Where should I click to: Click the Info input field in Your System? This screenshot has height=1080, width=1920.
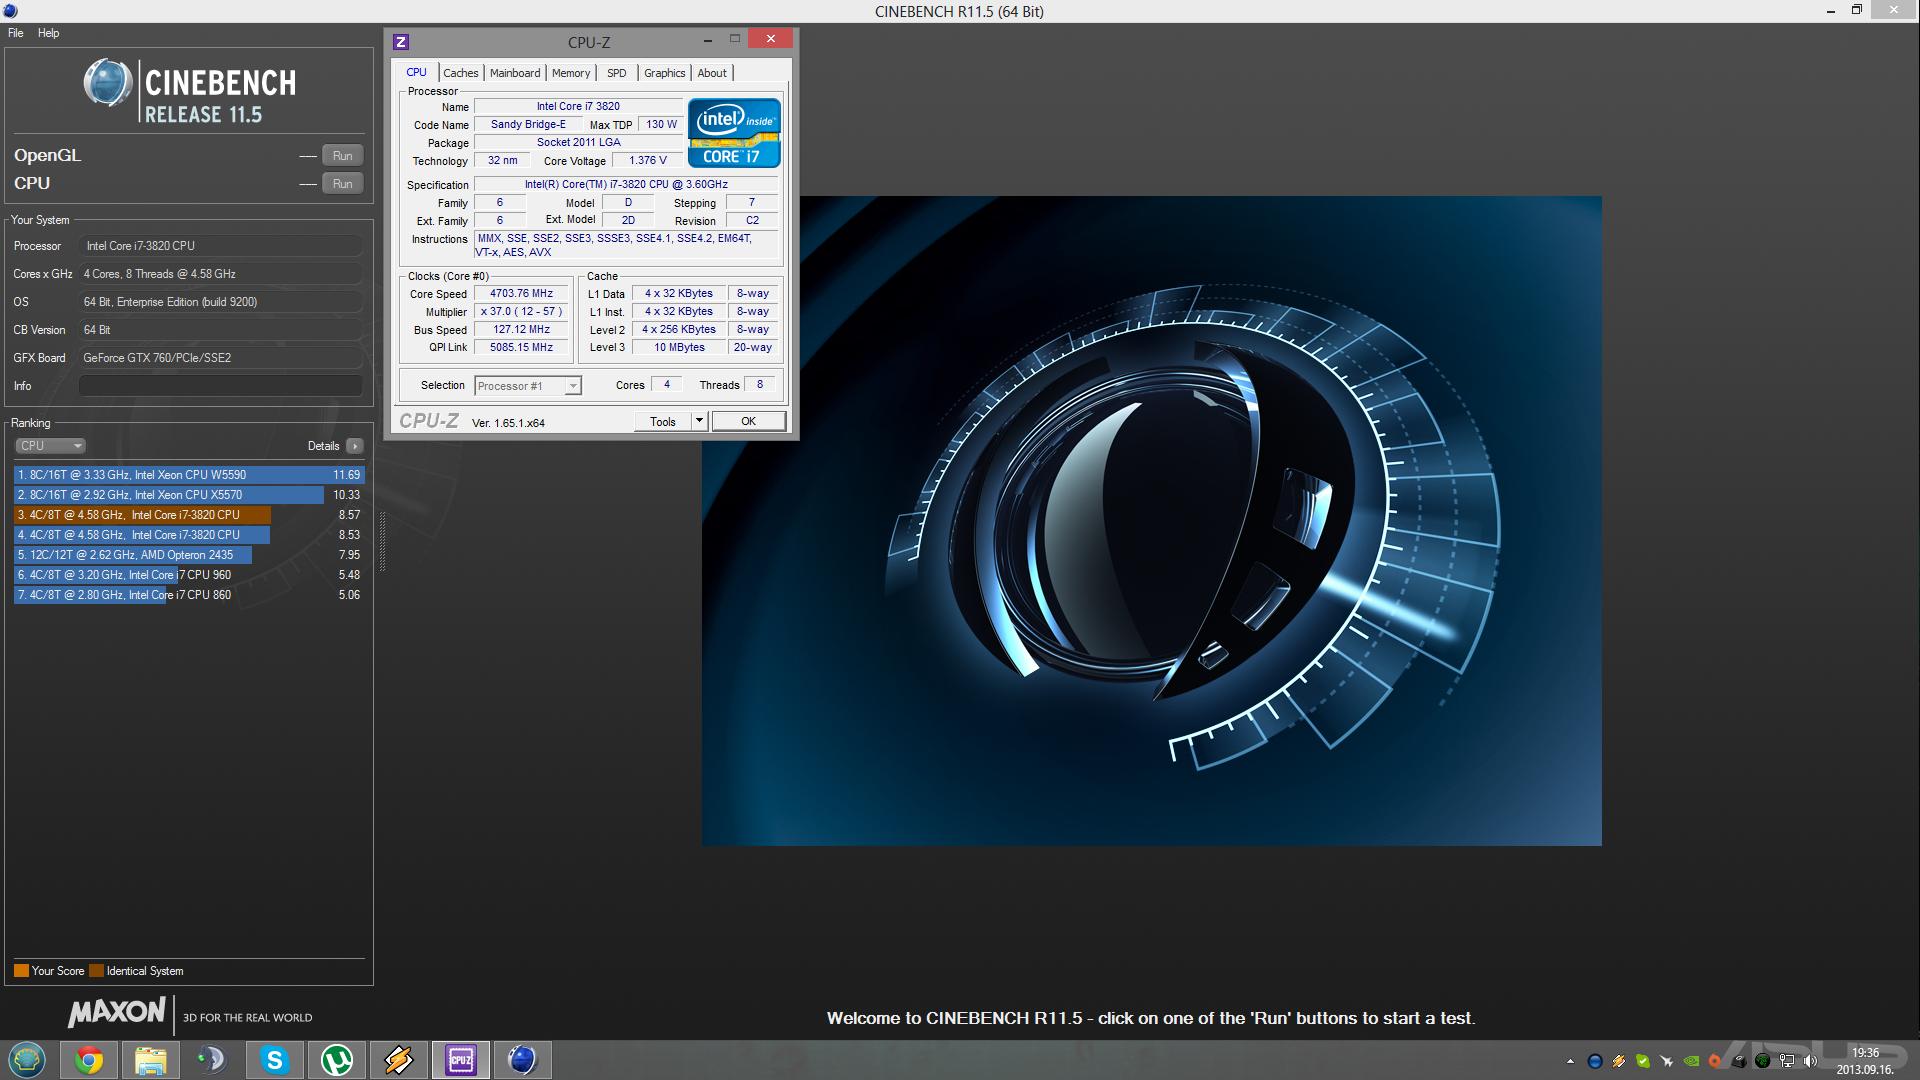coord(220,386)
